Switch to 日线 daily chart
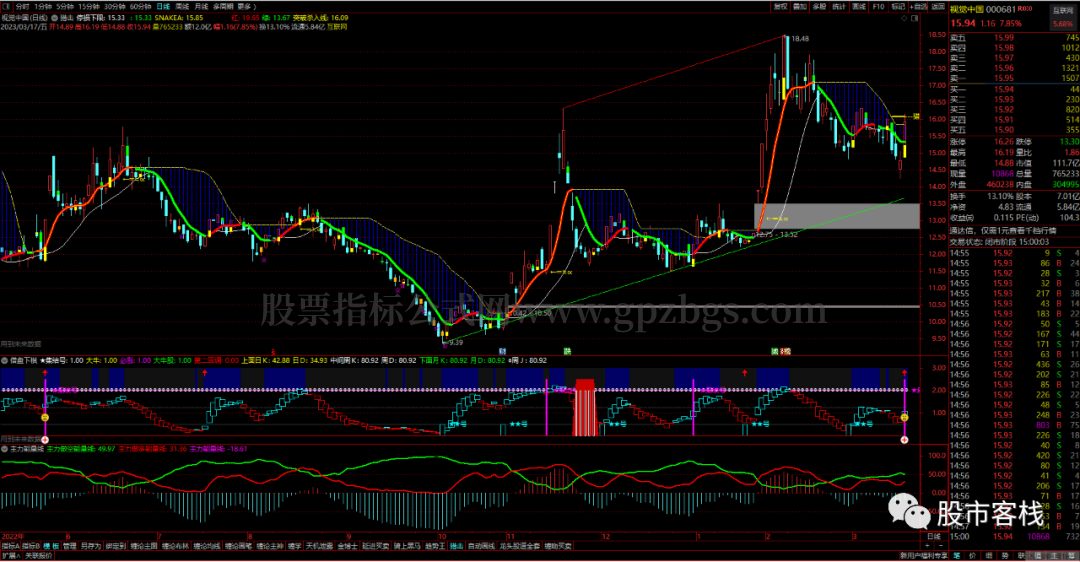 pyautogui.click(x=163, y=6)
